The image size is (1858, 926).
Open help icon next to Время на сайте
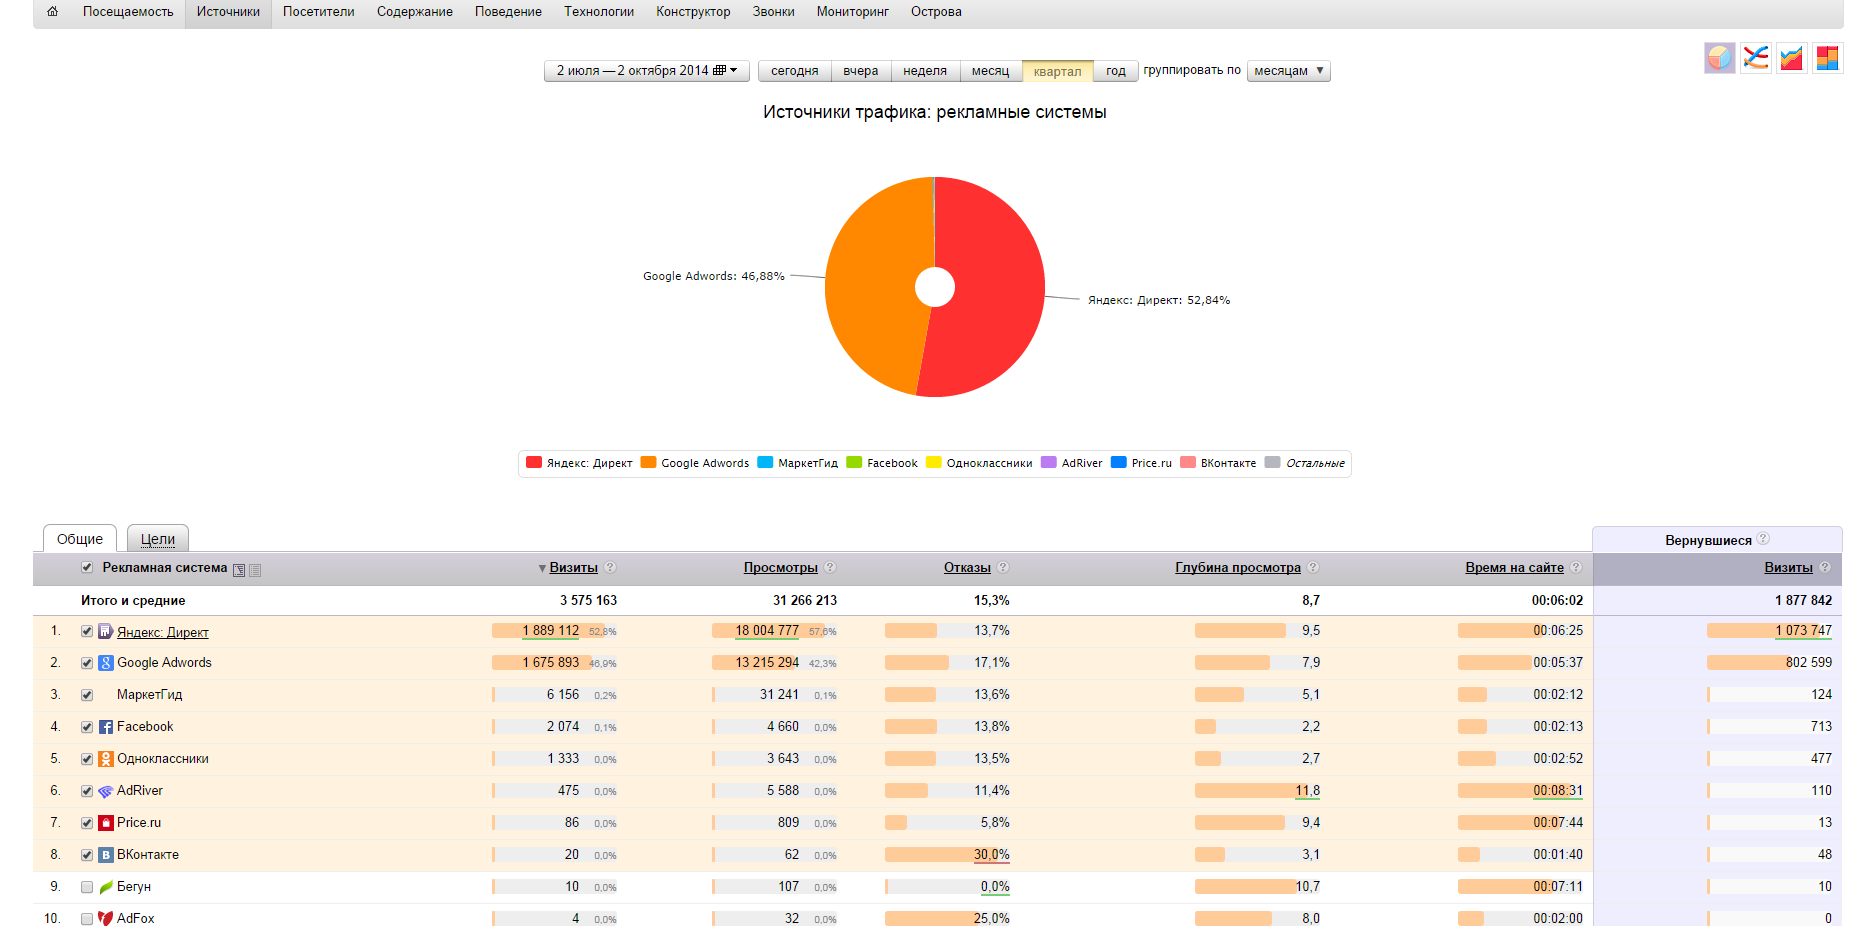[x=1576, y=567]
